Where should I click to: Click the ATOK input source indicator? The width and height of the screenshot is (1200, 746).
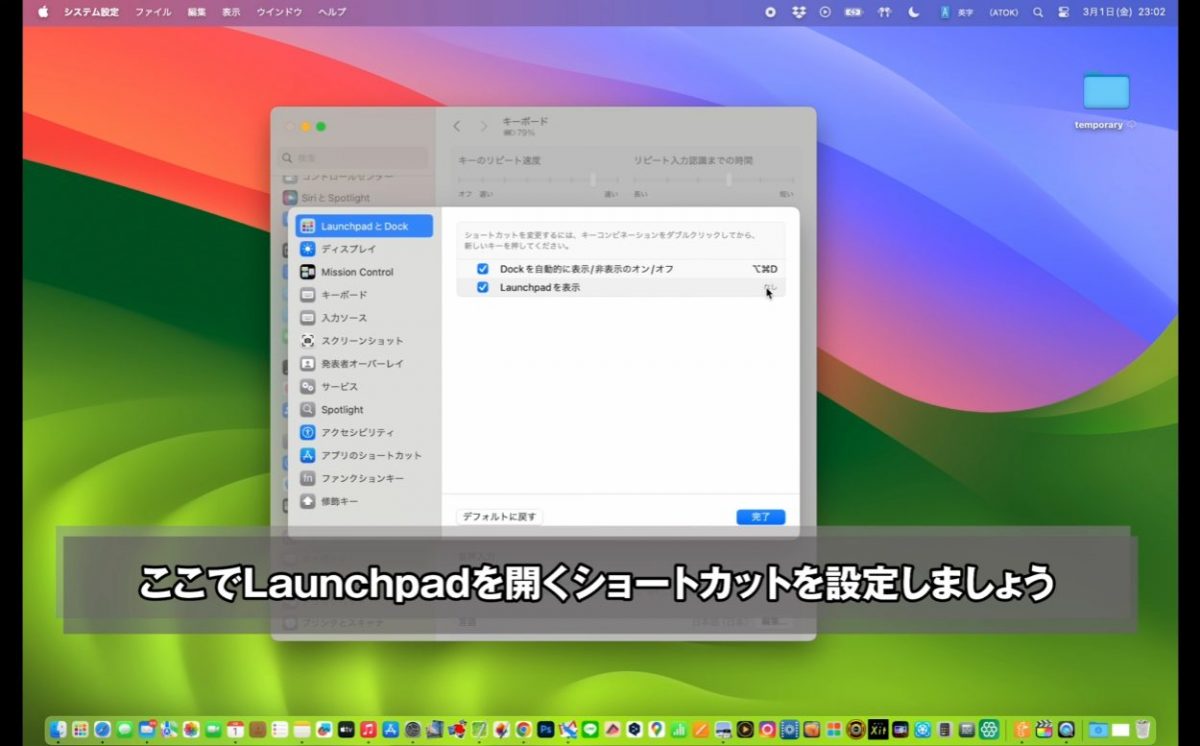(1003, 12)
